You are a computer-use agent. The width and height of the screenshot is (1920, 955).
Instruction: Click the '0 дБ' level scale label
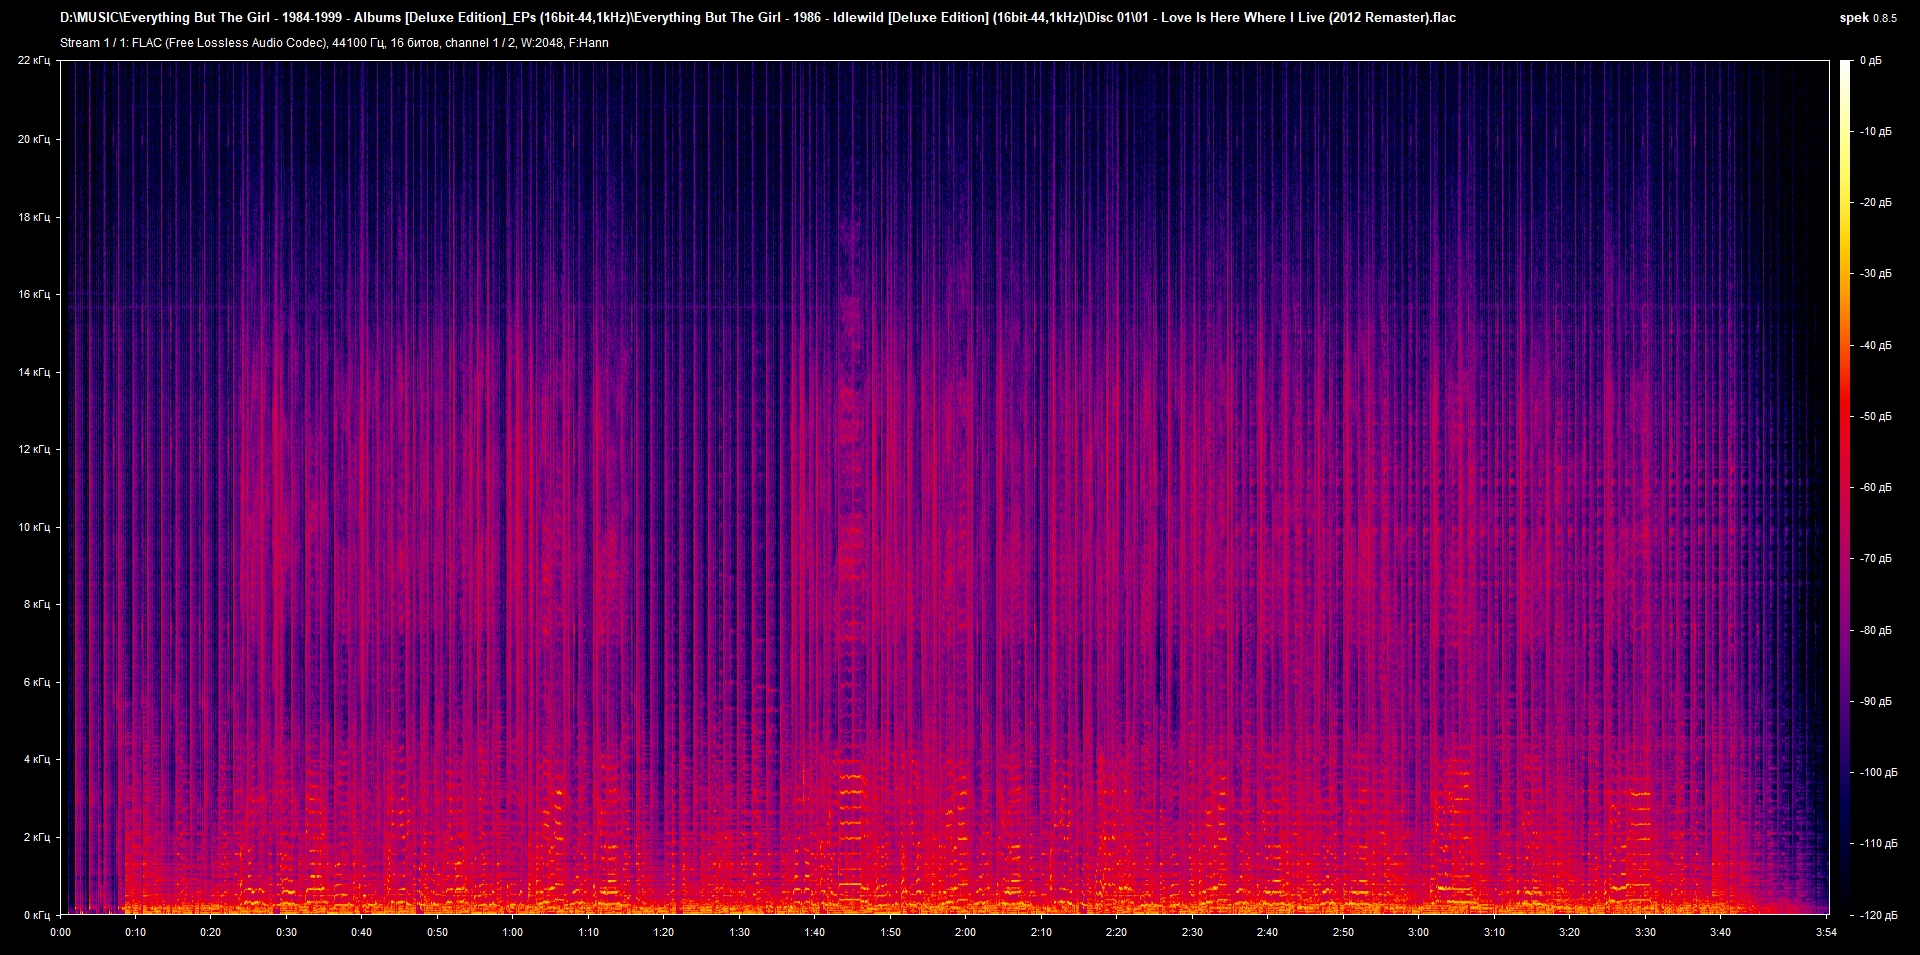coord(1871,61)
